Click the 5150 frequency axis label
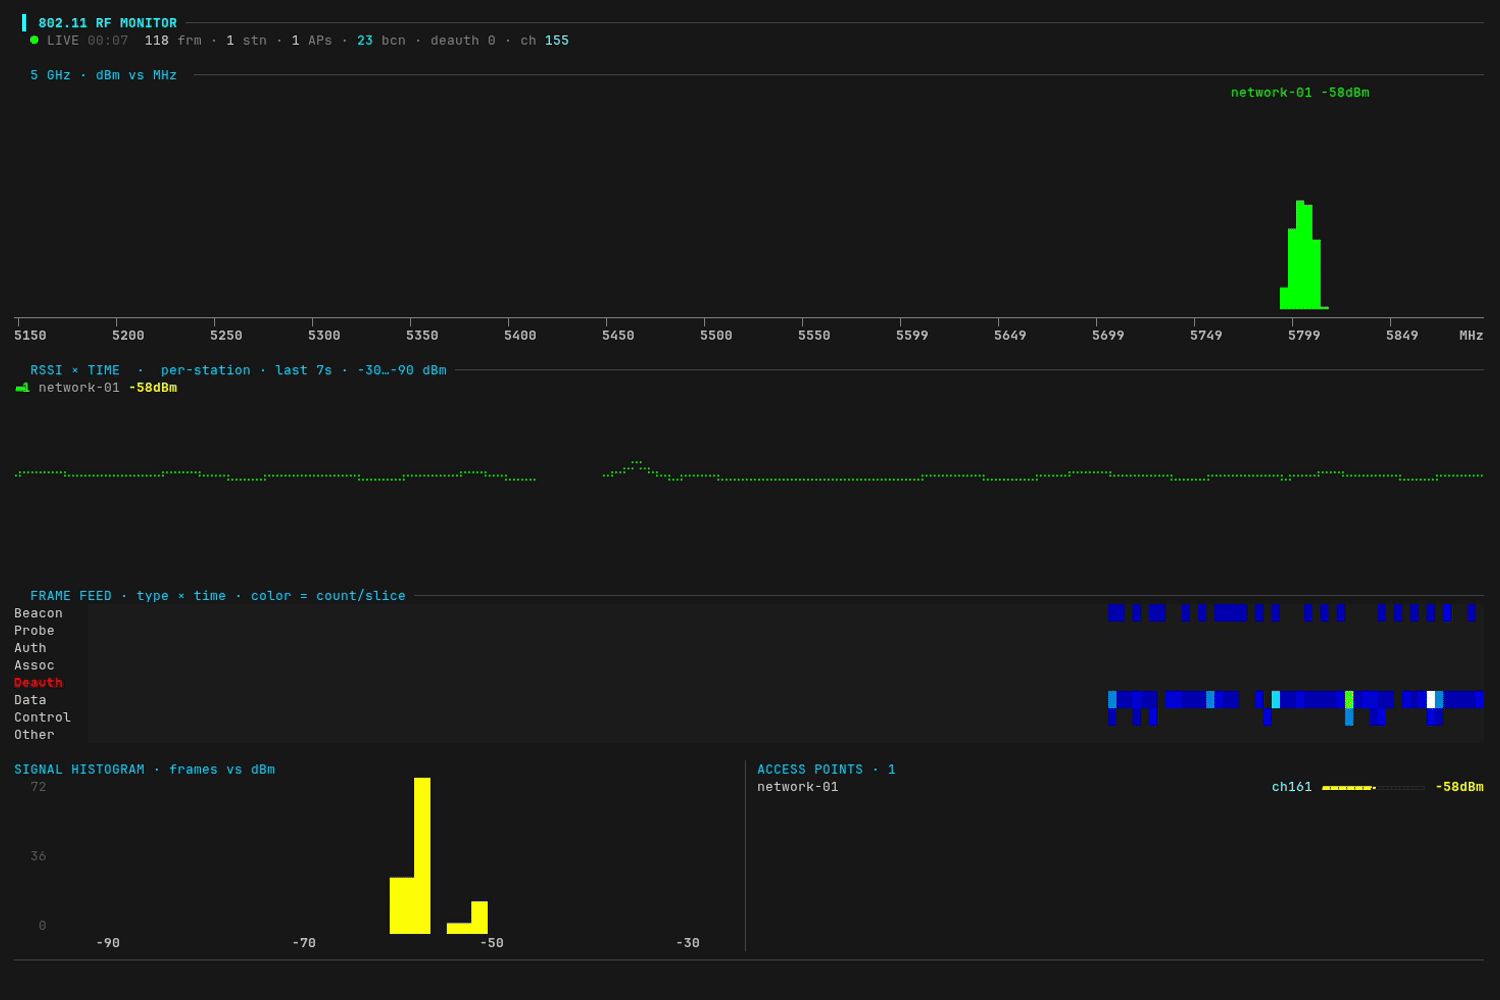The image size is (1500, 1000). coord(30,336)
